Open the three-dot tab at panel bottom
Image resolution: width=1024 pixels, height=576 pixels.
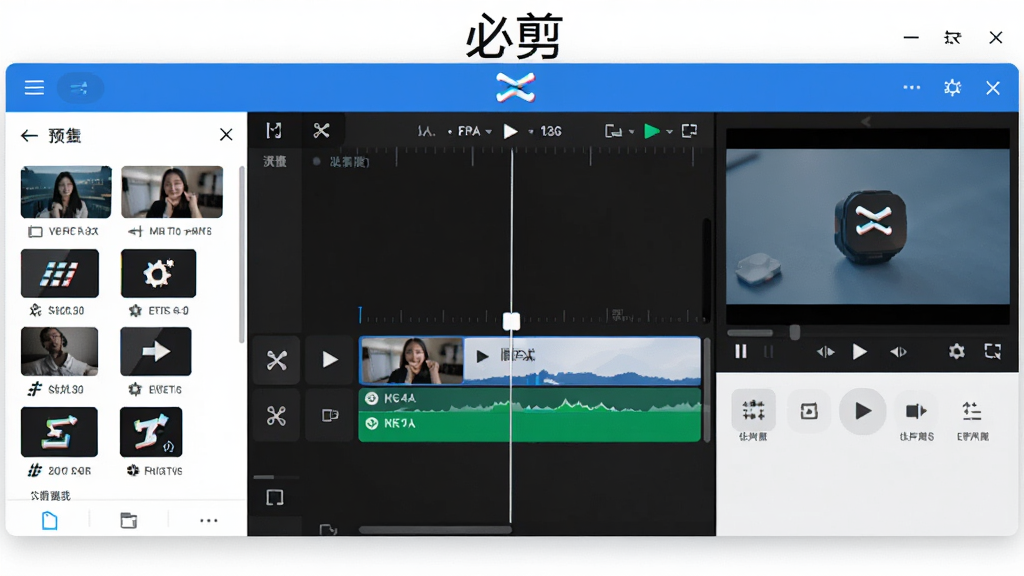click(x=208, y=520)
